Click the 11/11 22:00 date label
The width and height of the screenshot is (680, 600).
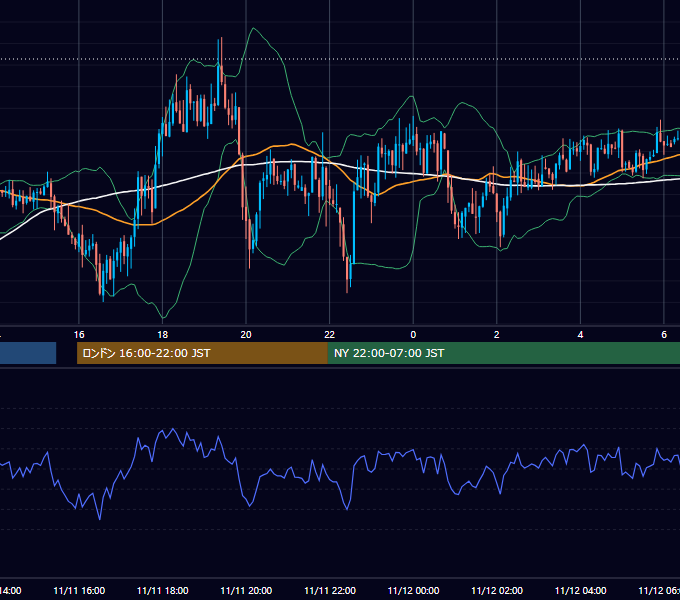click(330, 591)
